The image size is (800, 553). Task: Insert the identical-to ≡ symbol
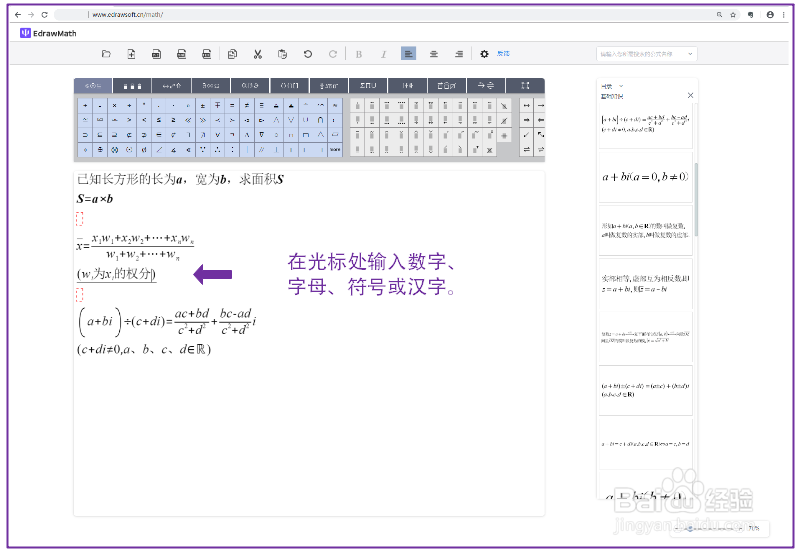coord(261,106)
